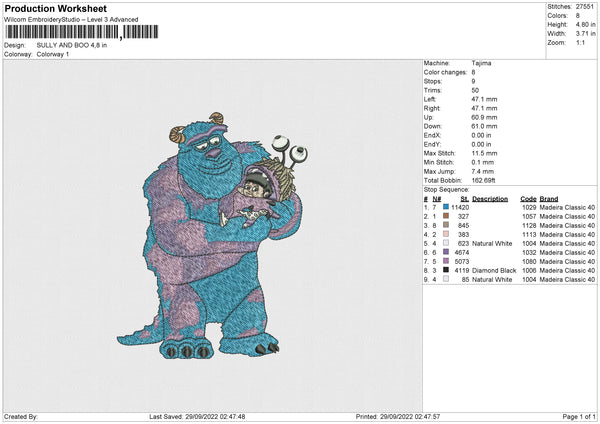
Task: Click thread code '1006'
Action: coord(529,271)
